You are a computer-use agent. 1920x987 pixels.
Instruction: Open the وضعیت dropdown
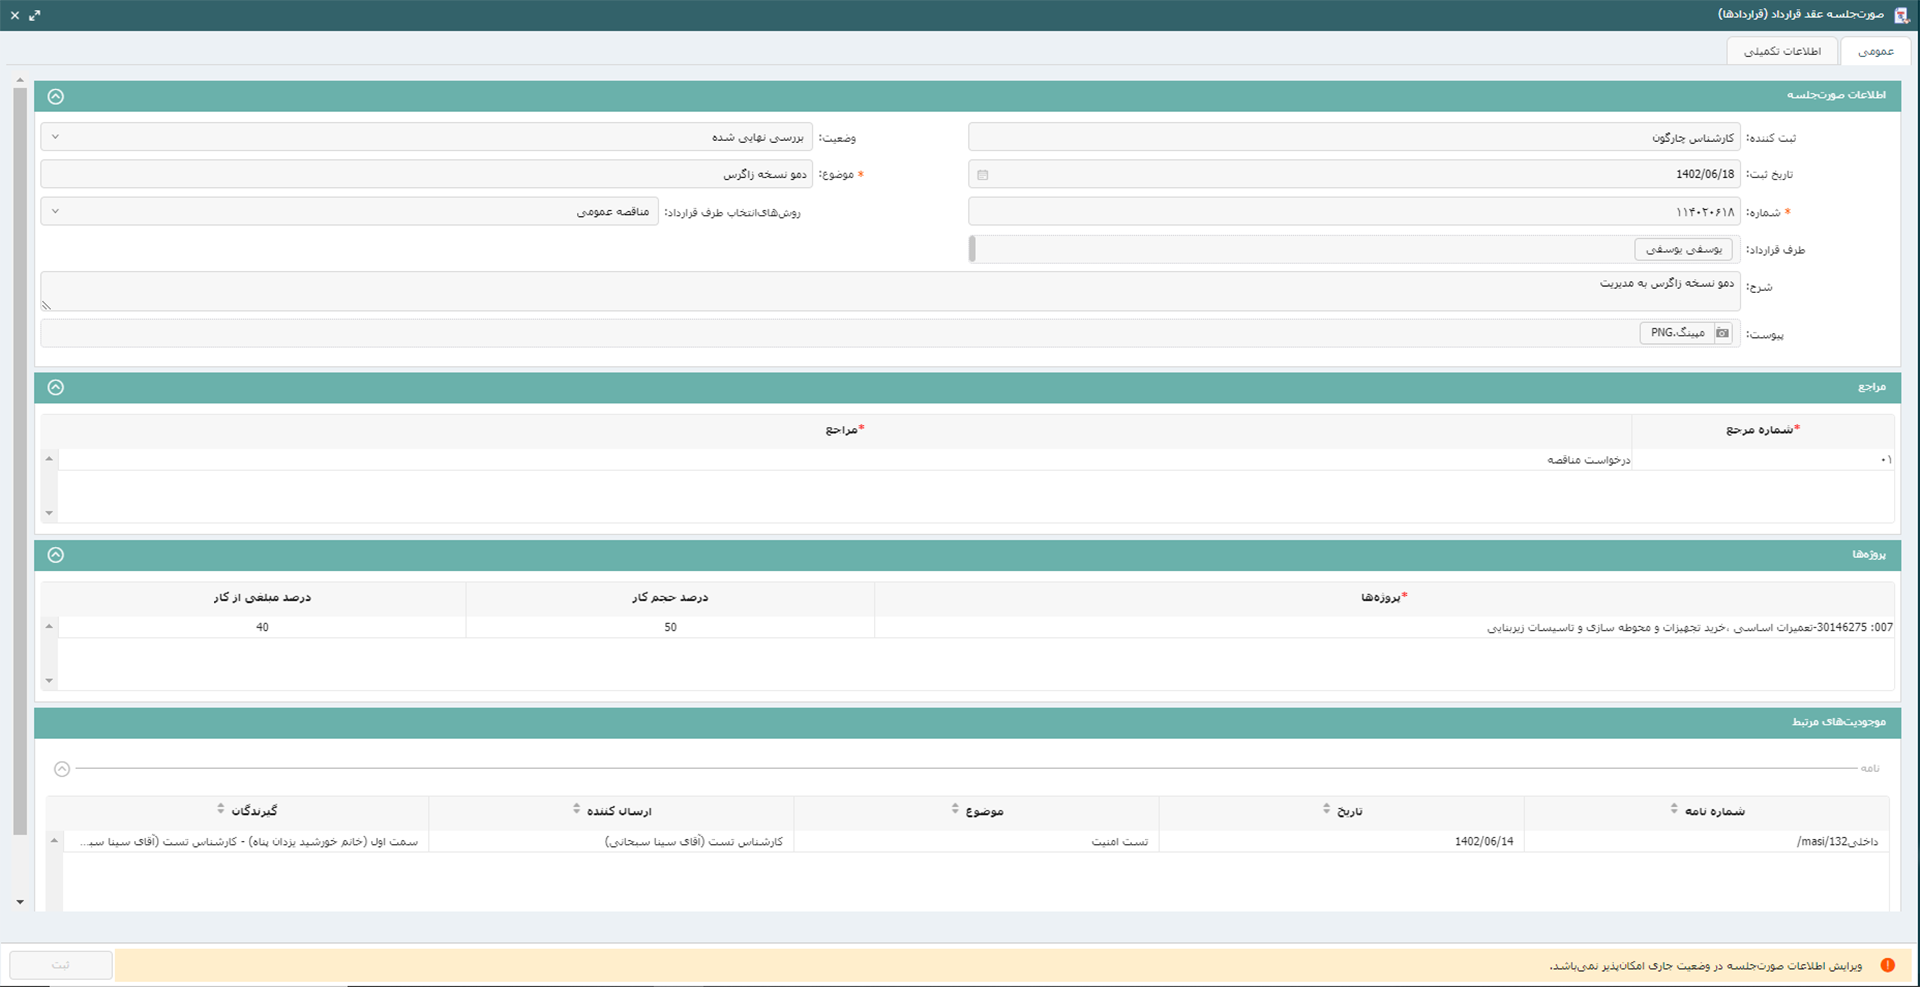[55, 137]
